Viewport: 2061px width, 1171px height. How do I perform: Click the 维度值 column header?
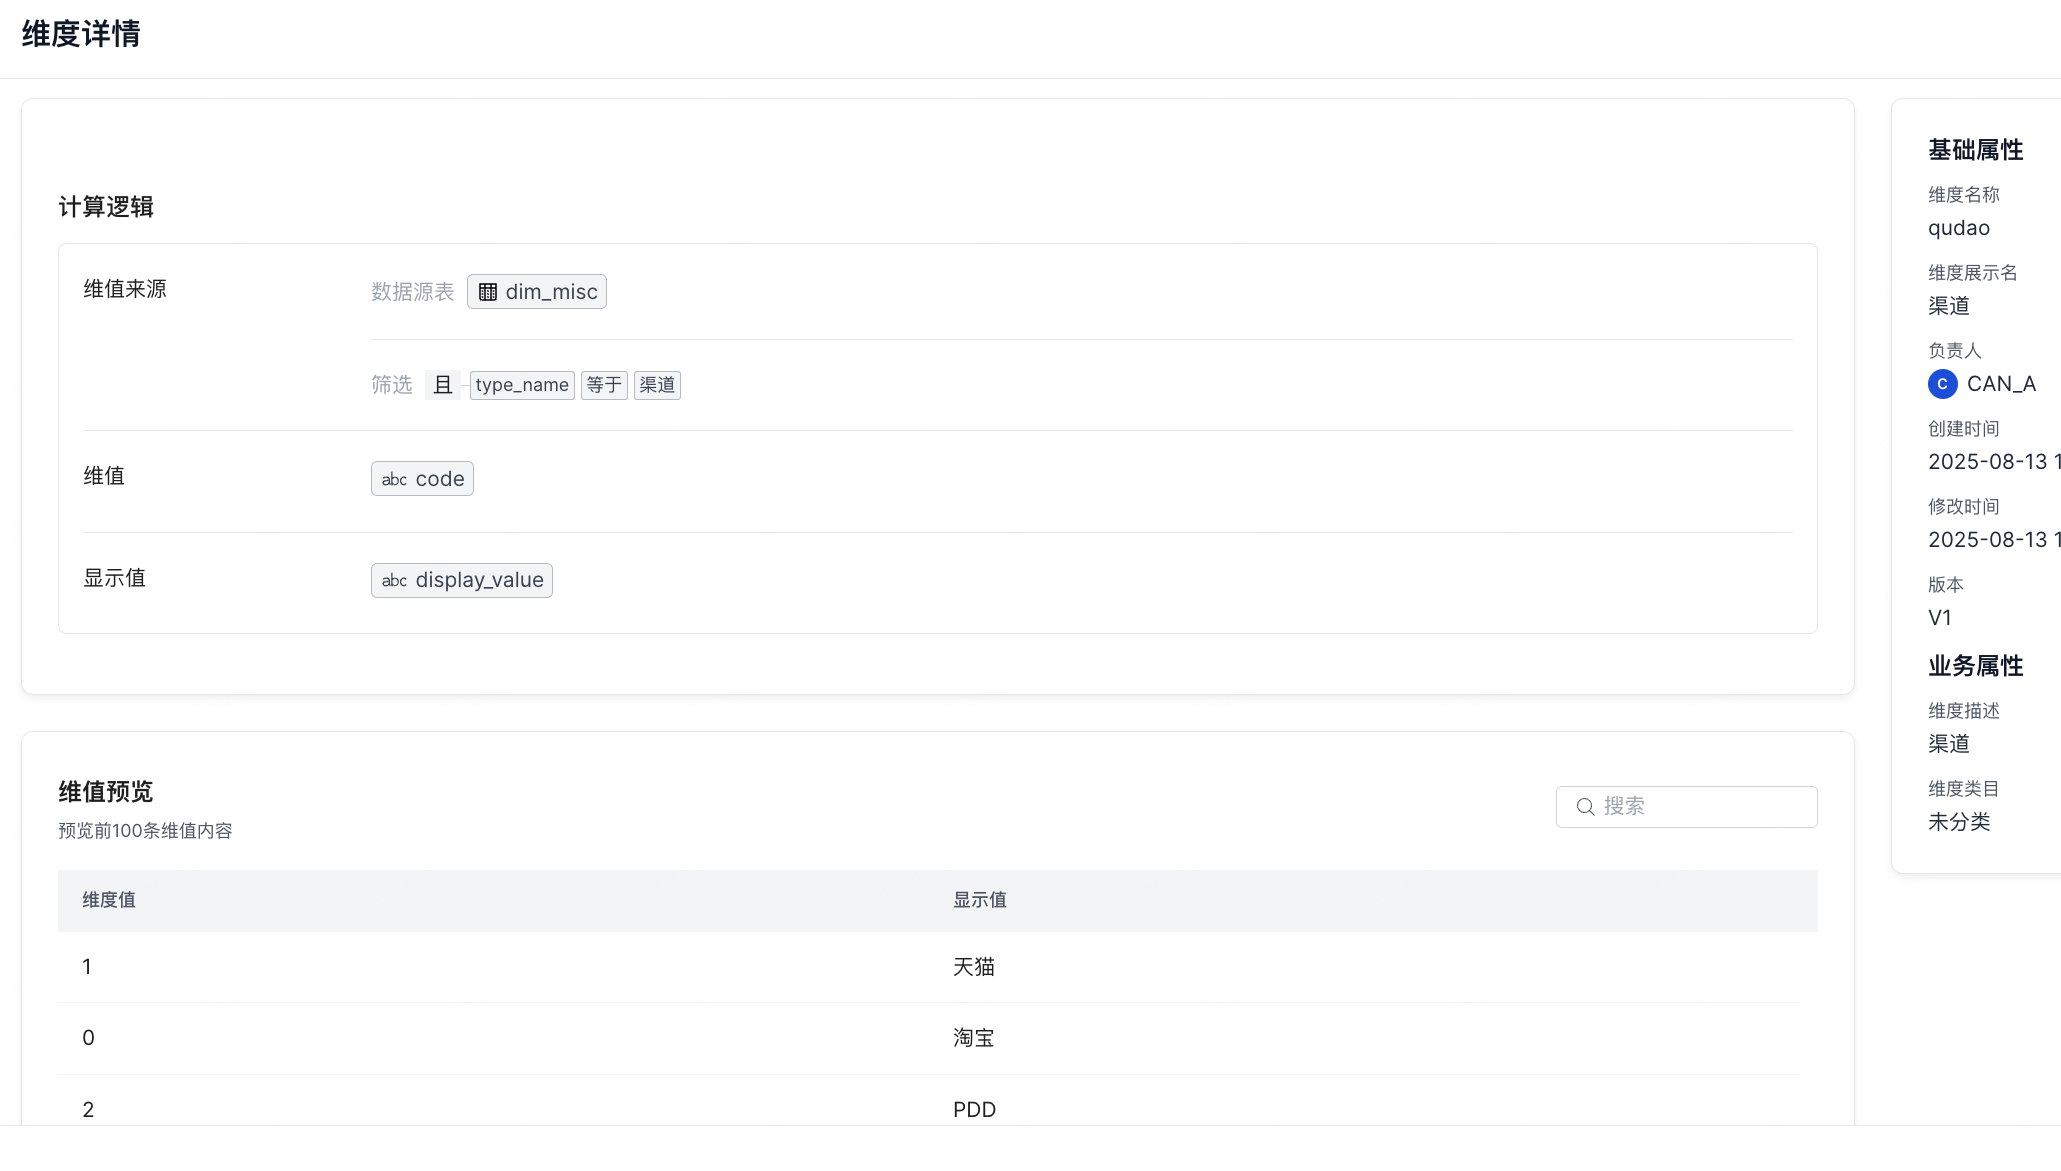[109, 900]
